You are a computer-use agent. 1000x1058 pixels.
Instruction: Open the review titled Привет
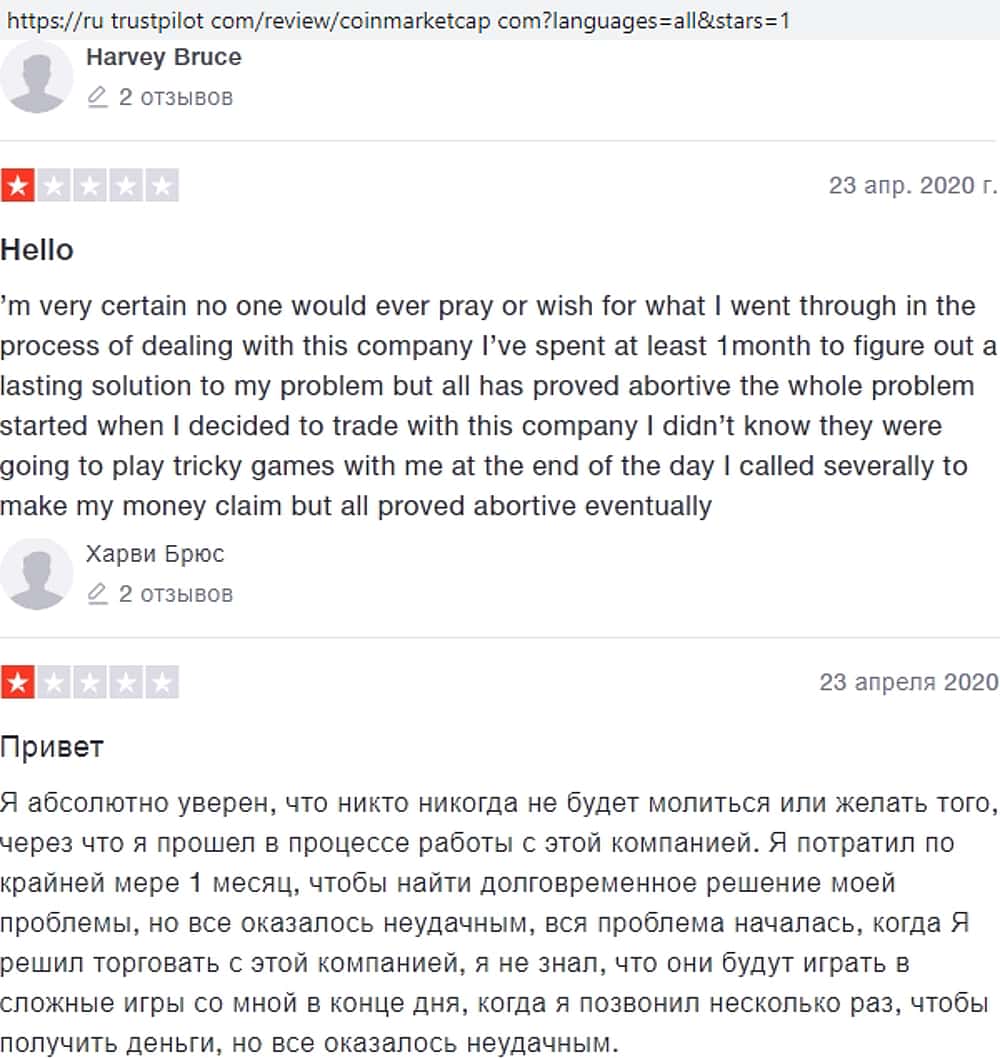tap(52, 746)
